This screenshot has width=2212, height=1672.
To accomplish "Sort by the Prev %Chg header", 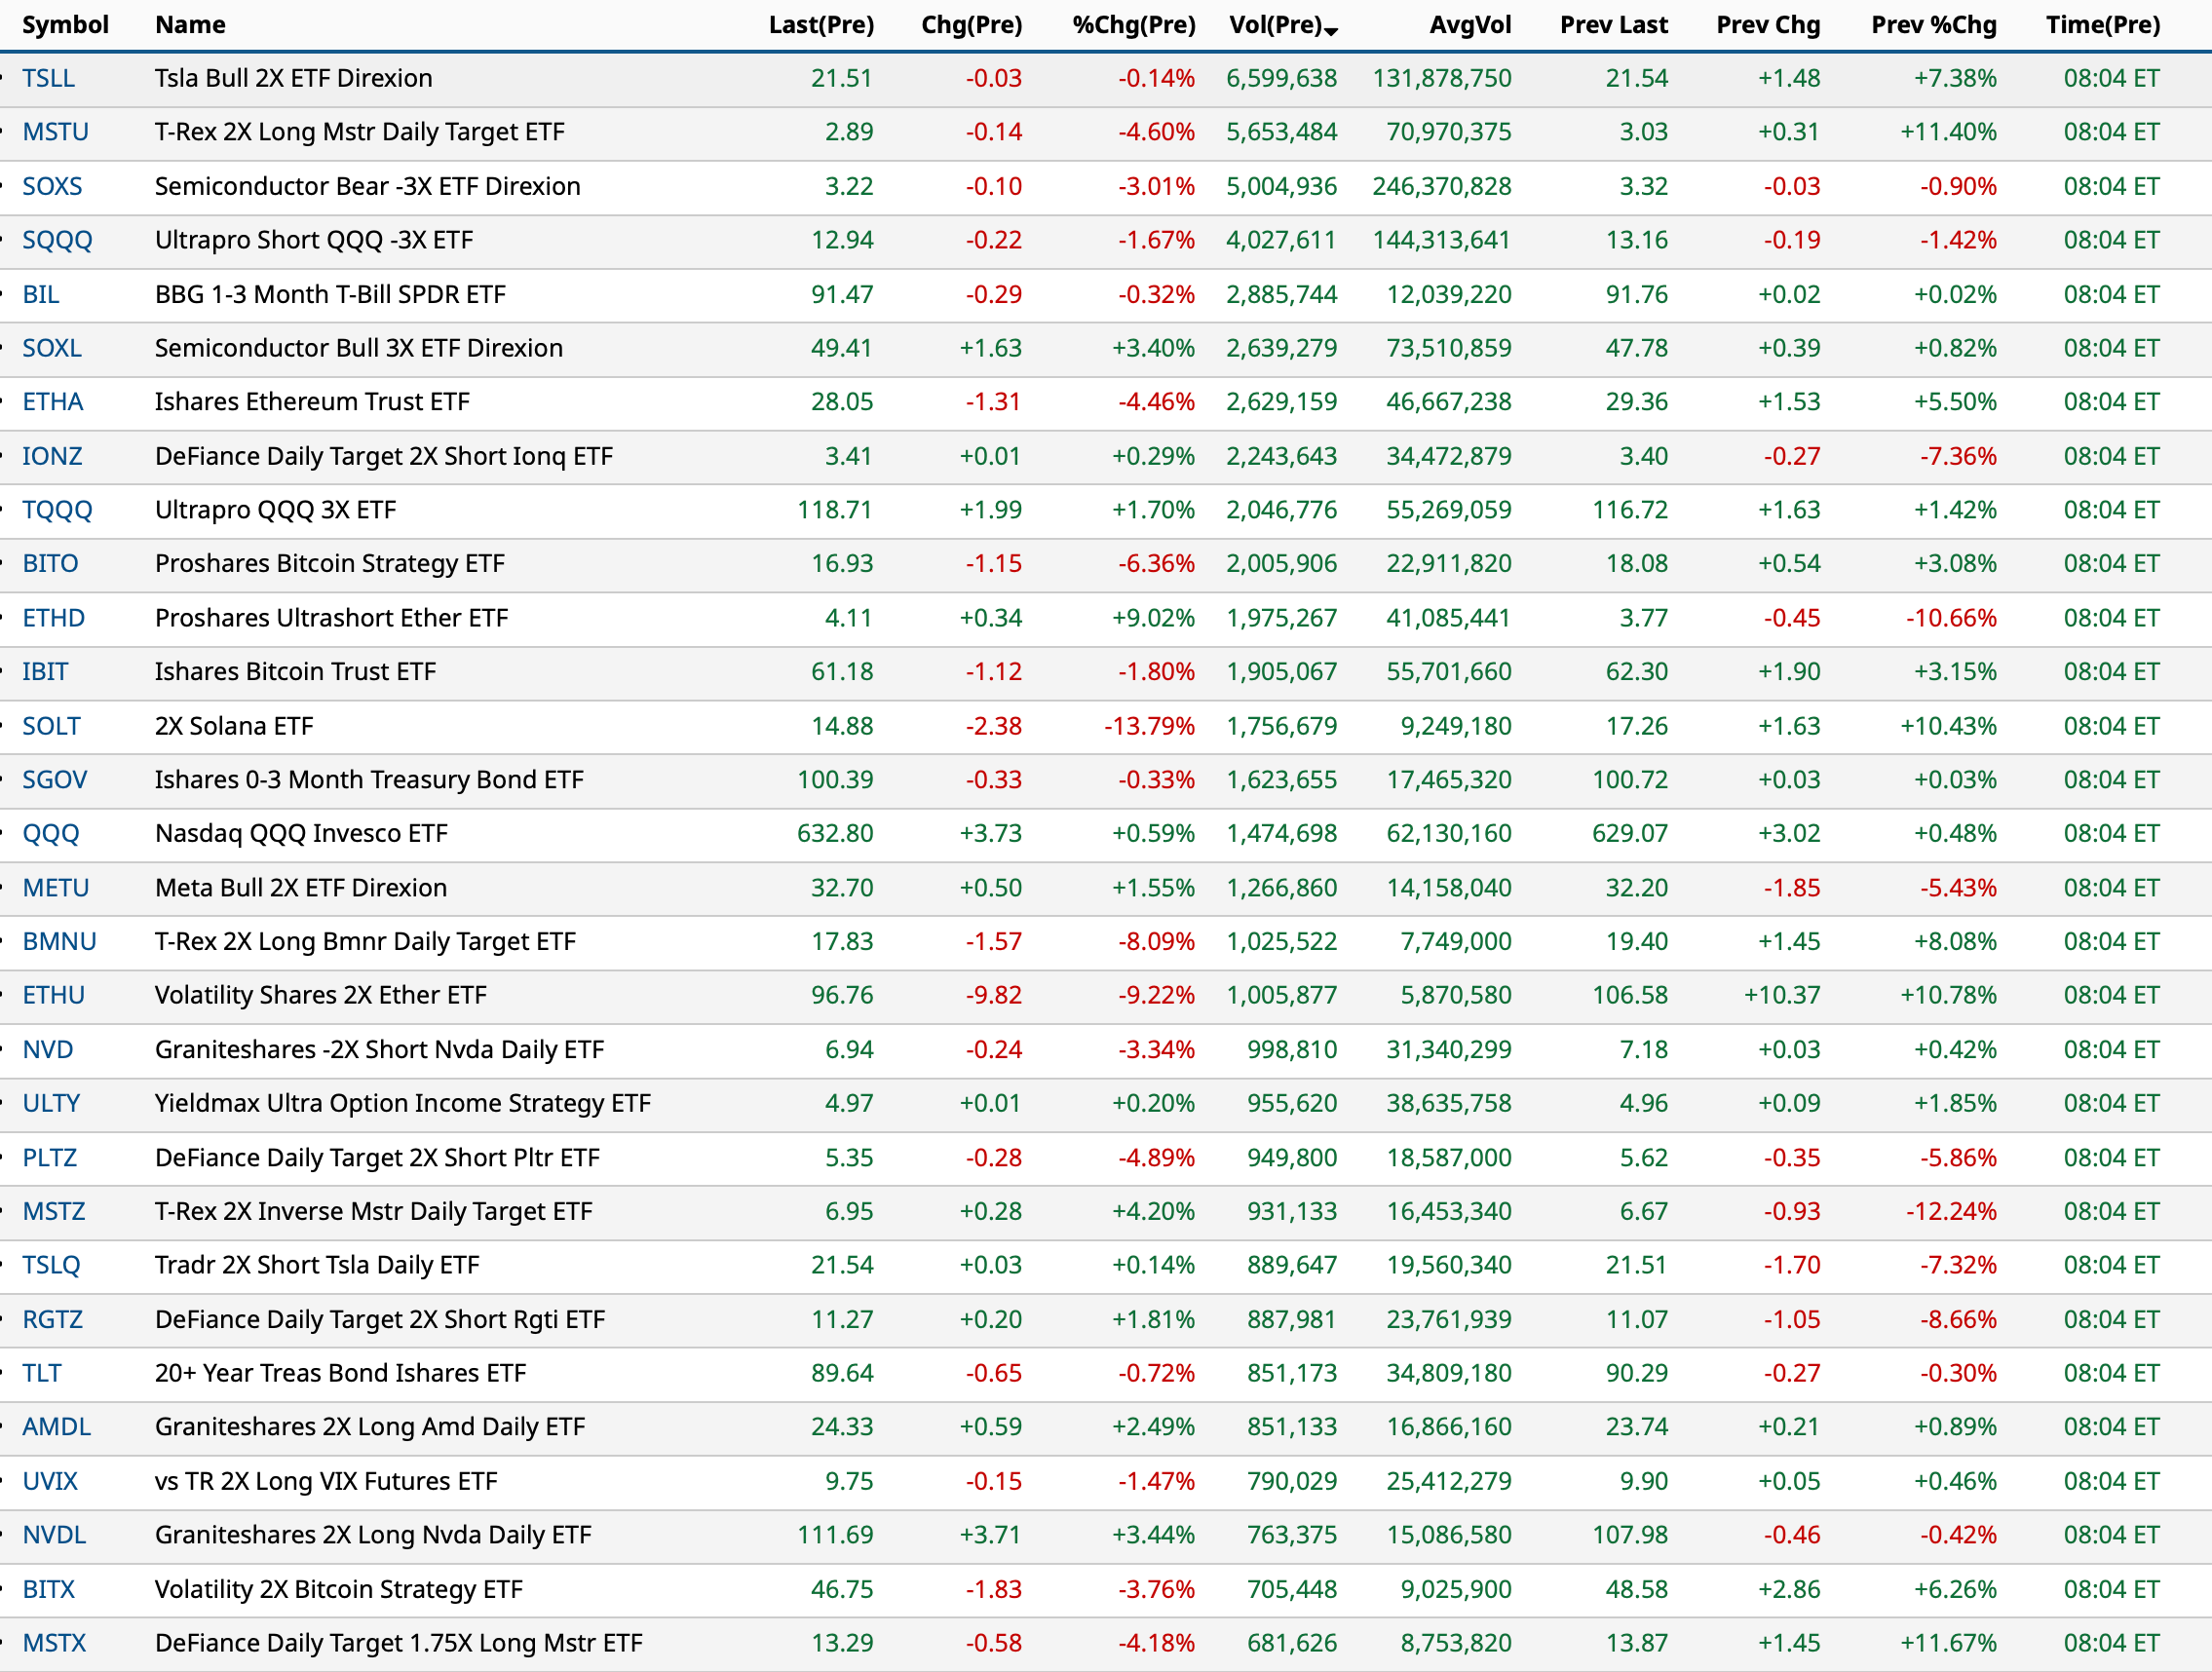I will 1932,25.
